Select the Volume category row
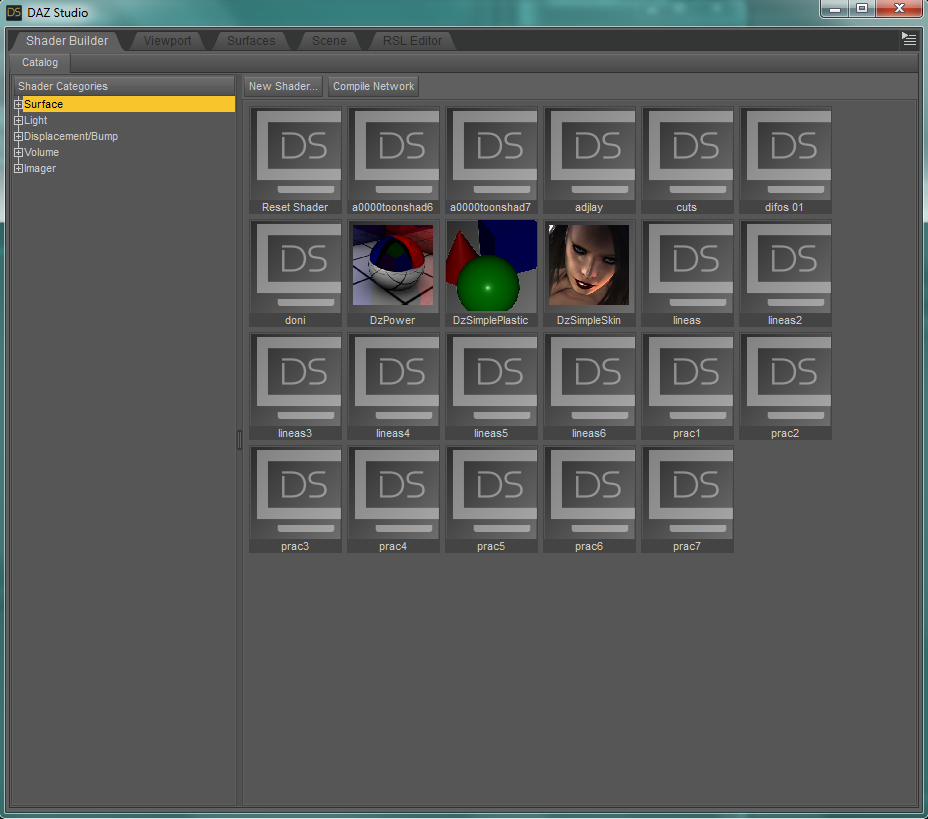The width and height of the screenshot is (928, 819). (x=124, y=152)
